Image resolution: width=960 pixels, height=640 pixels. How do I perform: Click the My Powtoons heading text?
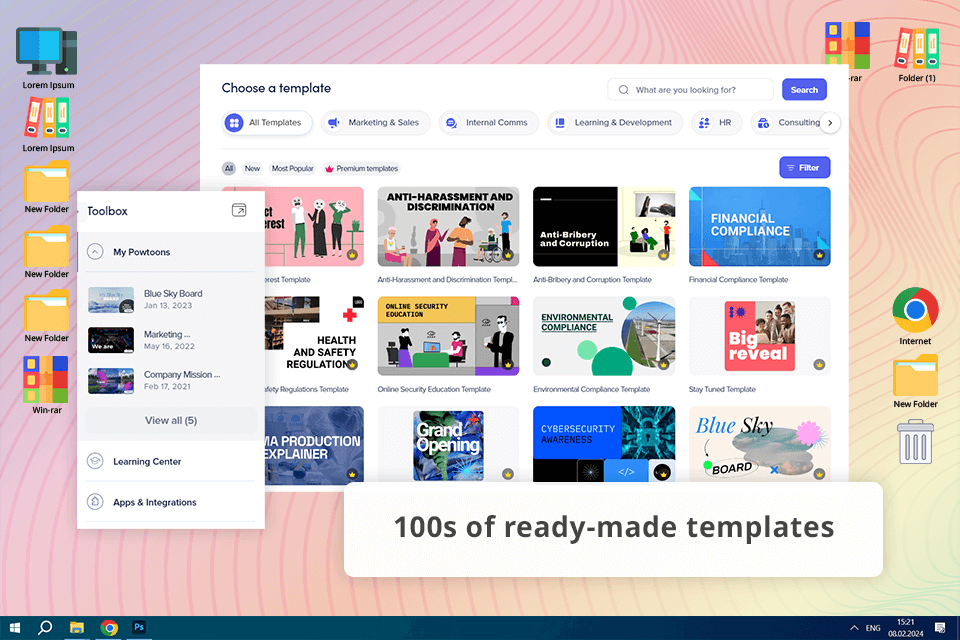[141, 252]
